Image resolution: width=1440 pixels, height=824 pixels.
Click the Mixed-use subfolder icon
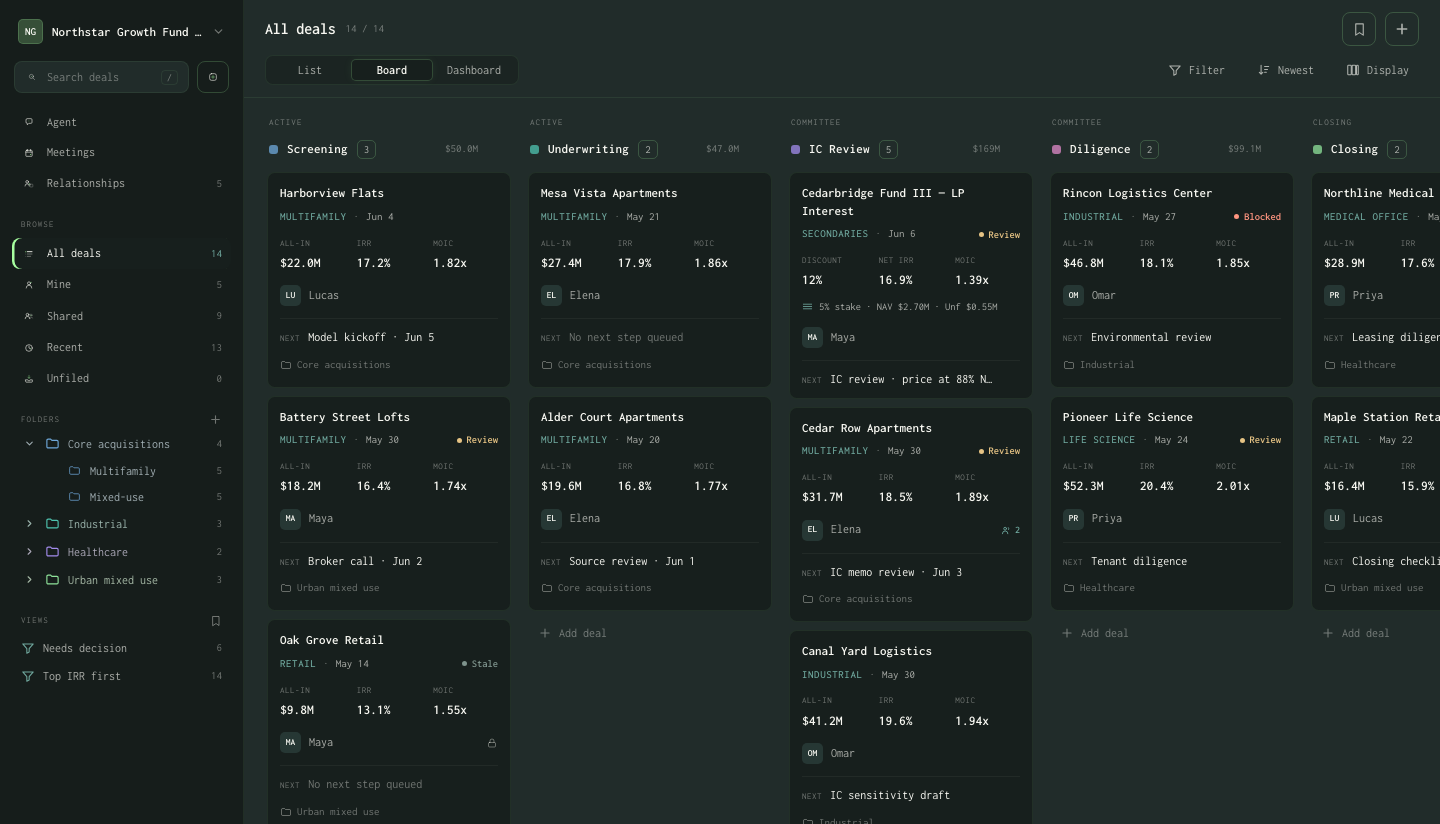74,497
